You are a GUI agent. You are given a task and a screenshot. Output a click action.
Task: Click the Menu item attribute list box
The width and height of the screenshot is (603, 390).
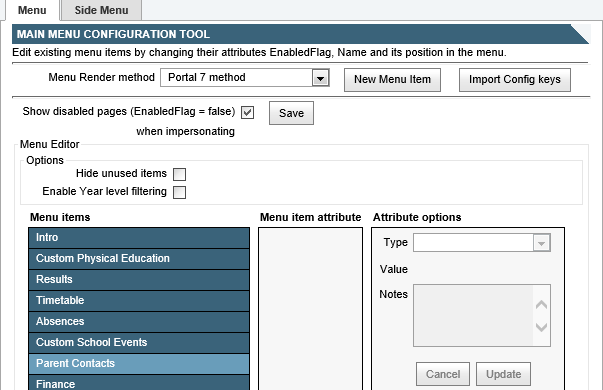(310, 309)
